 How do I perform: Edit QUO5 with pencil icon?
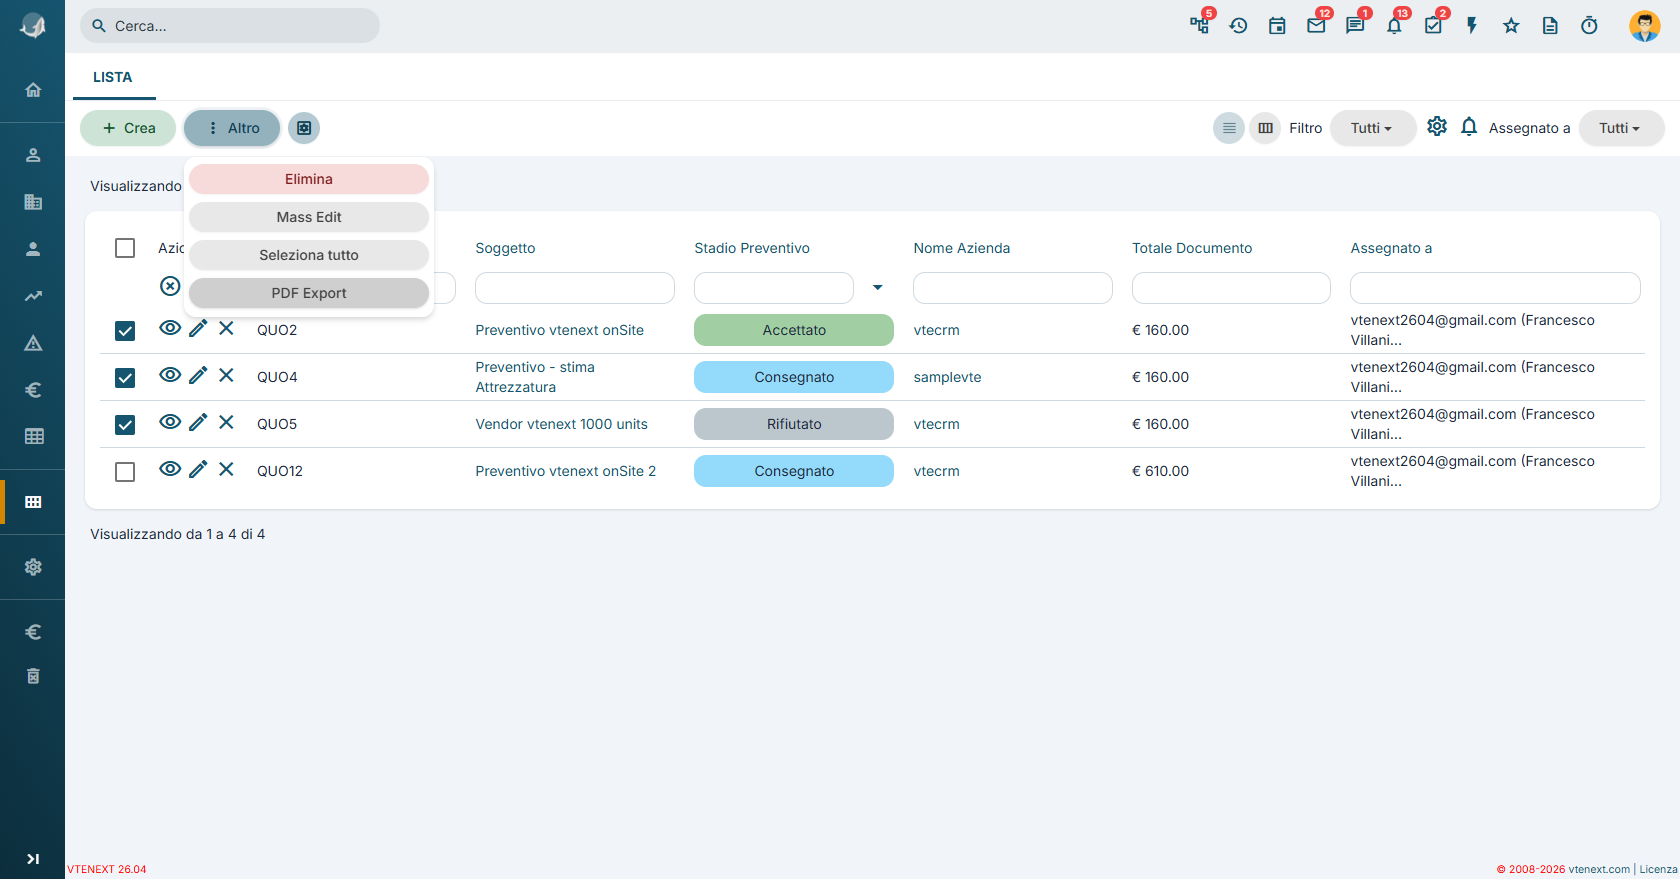(198, 422)
